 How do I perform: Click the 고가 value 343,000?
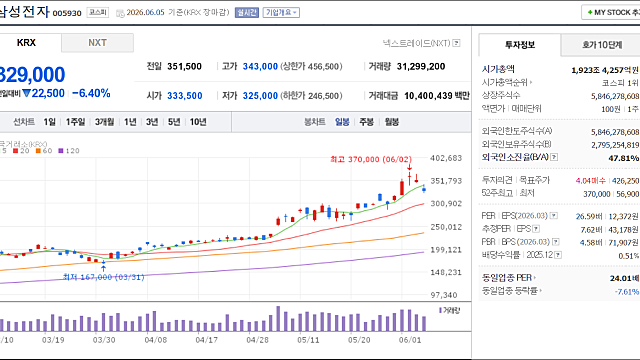pos(260,67)
